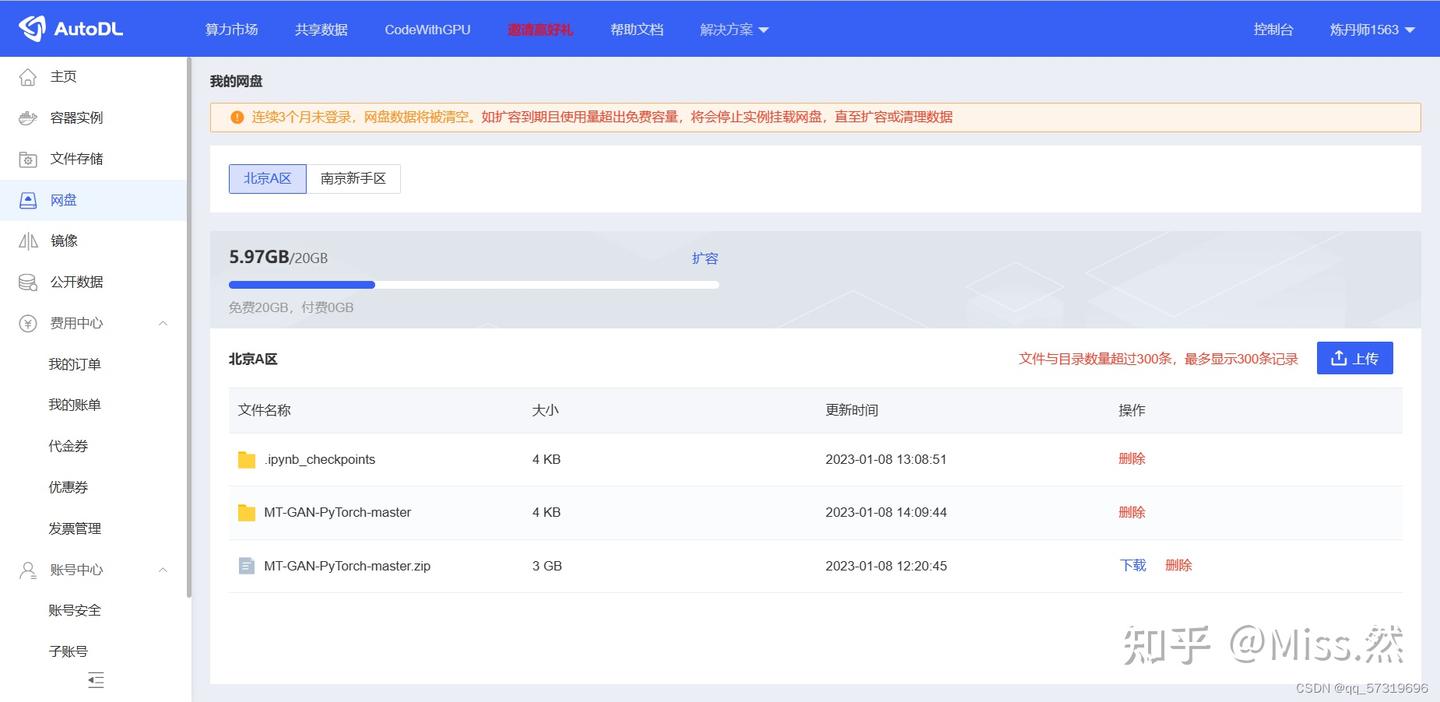This screenshot has height=702, width=1440.
Task: Click the file icon of MT-GAN-PyTorch-master.zip
Action: coord(245,565)
